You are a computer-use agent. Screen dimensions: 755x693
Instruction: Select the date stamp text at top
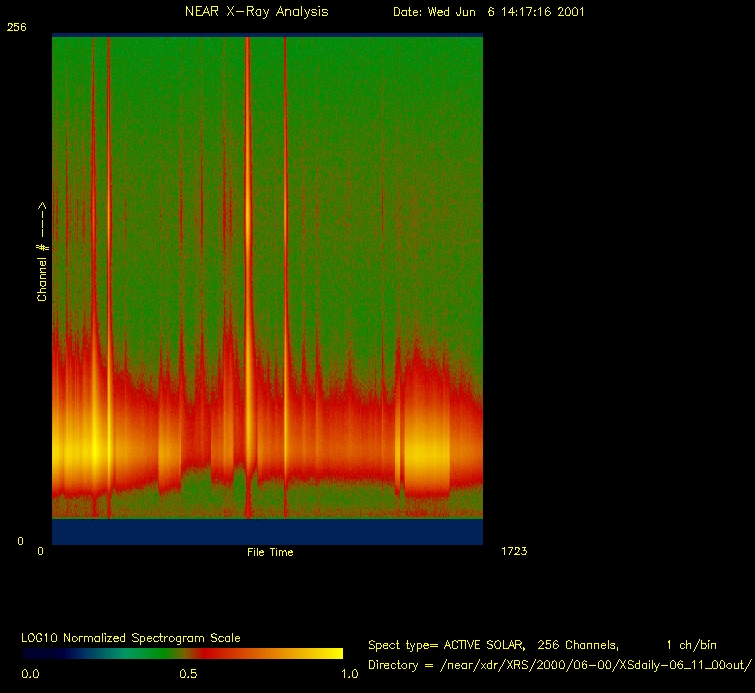(x=489, y=12)
